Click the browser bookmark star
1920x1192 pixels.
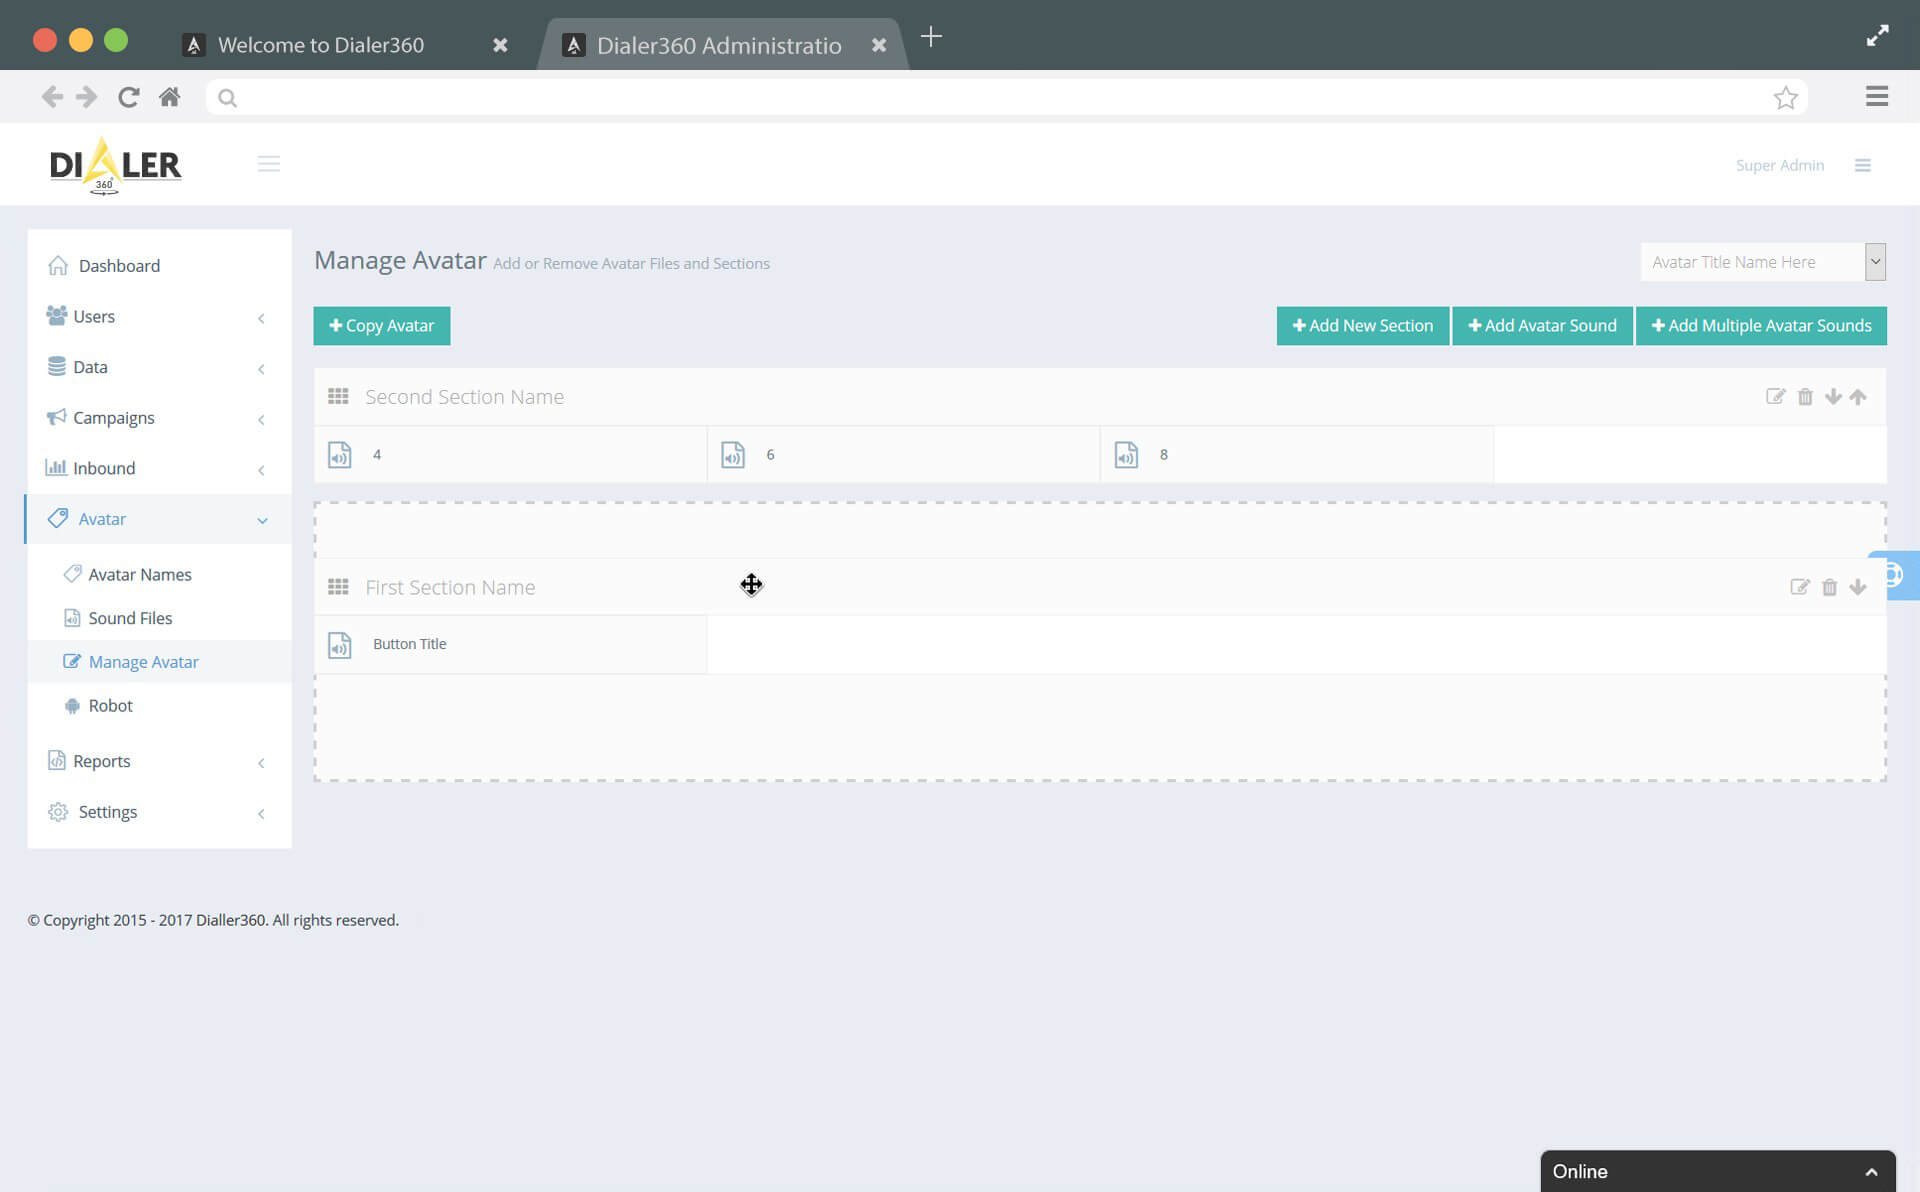pyautogui.click(x=1786, y=96)
